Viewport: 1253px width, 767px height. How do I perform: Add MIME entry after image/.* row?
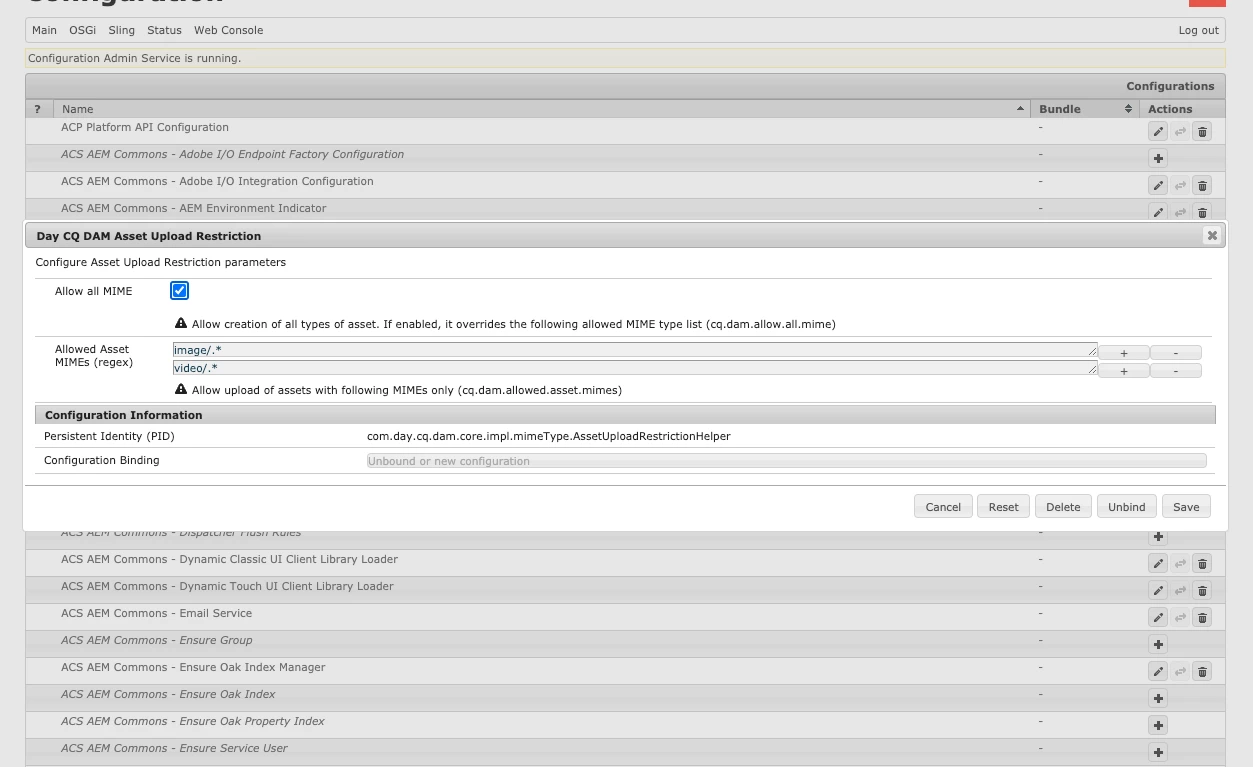1124,353
